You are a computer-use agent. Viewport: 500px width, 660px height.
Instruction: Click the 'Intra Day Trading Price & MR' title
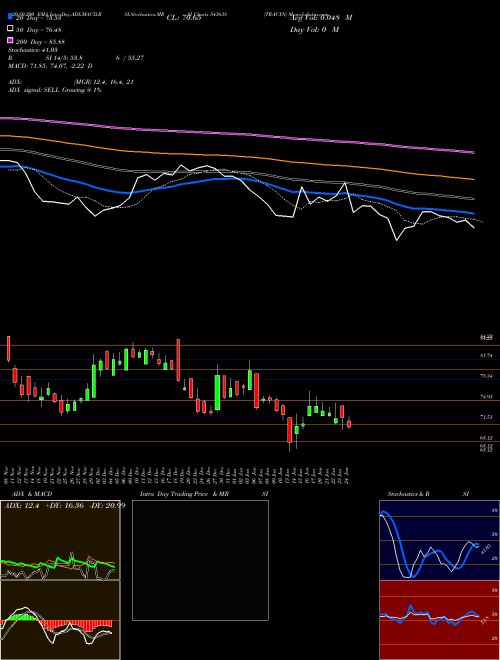[184, 494]
